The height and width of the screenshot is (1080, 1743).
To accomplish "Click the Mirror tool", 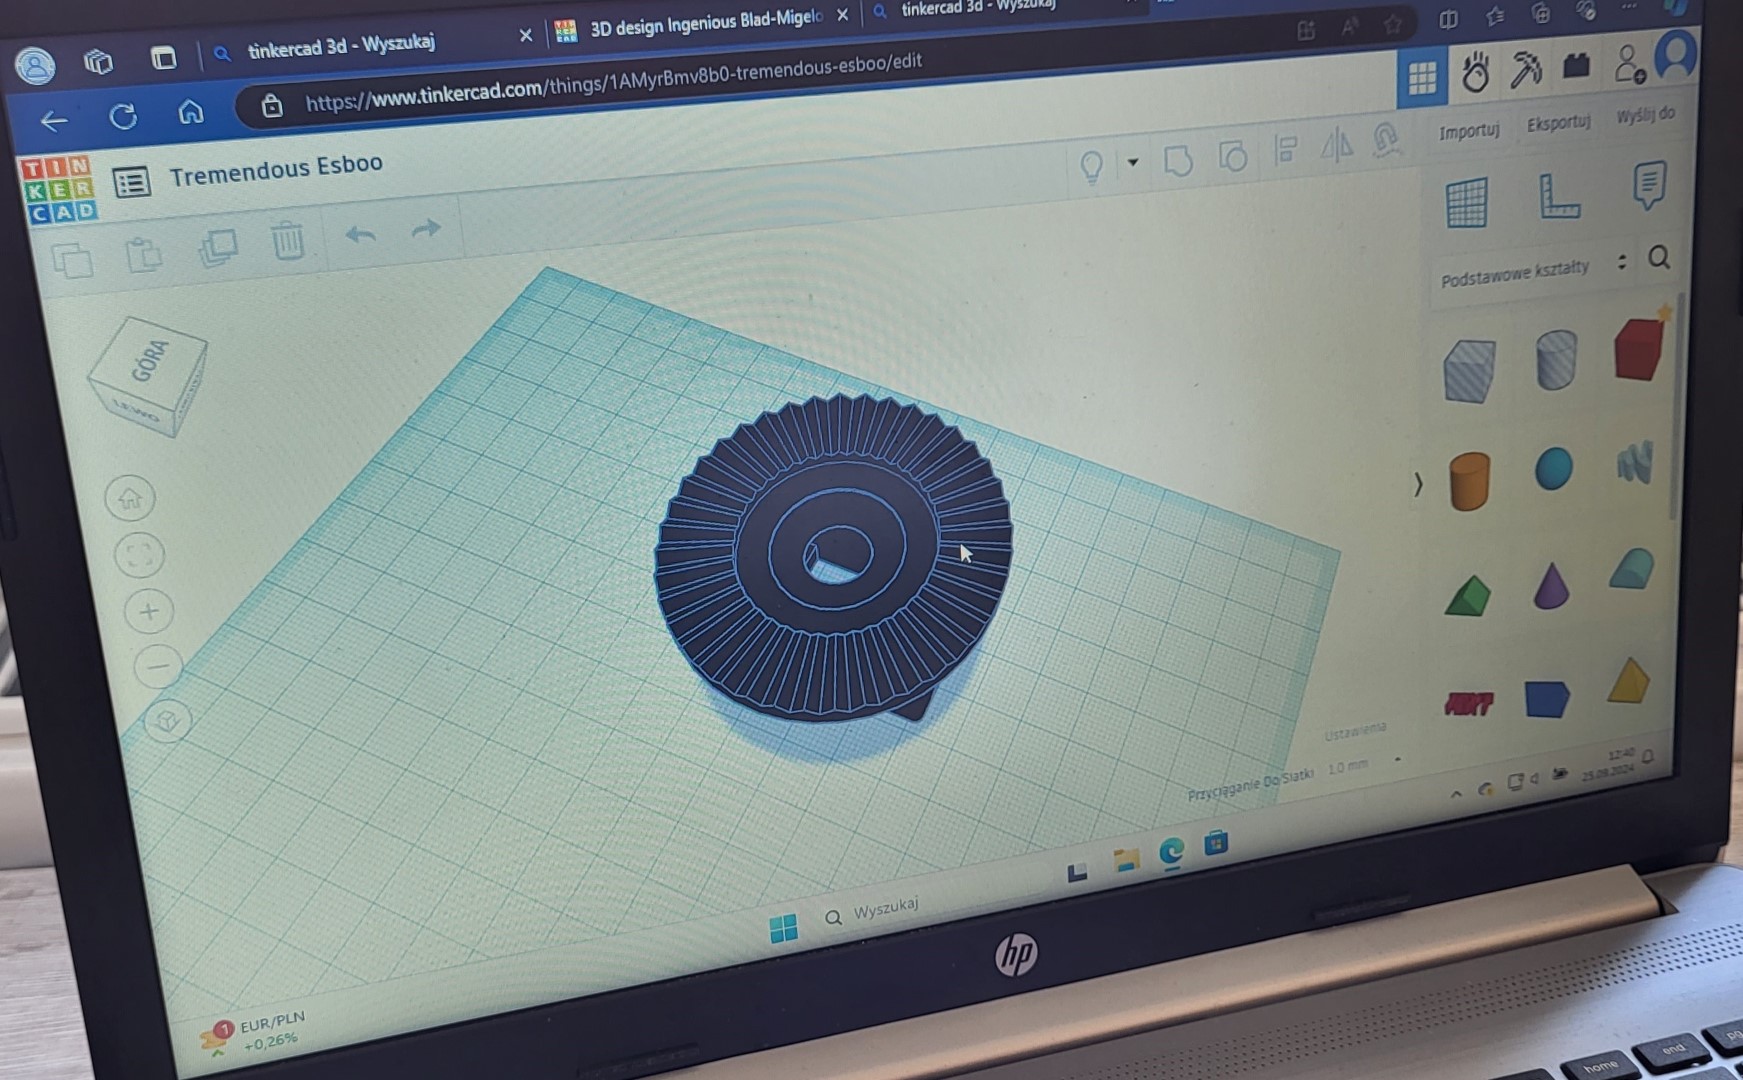I will coord(1336,146).
